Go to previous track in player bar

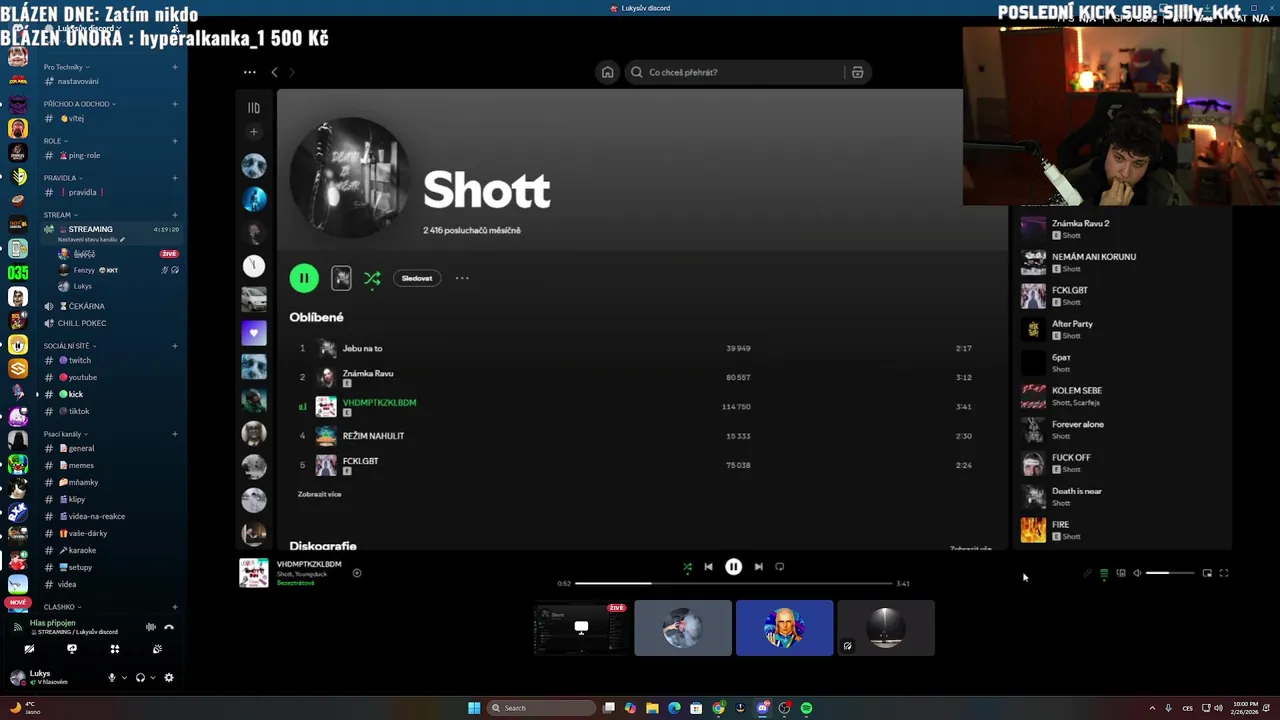(708, 567)
